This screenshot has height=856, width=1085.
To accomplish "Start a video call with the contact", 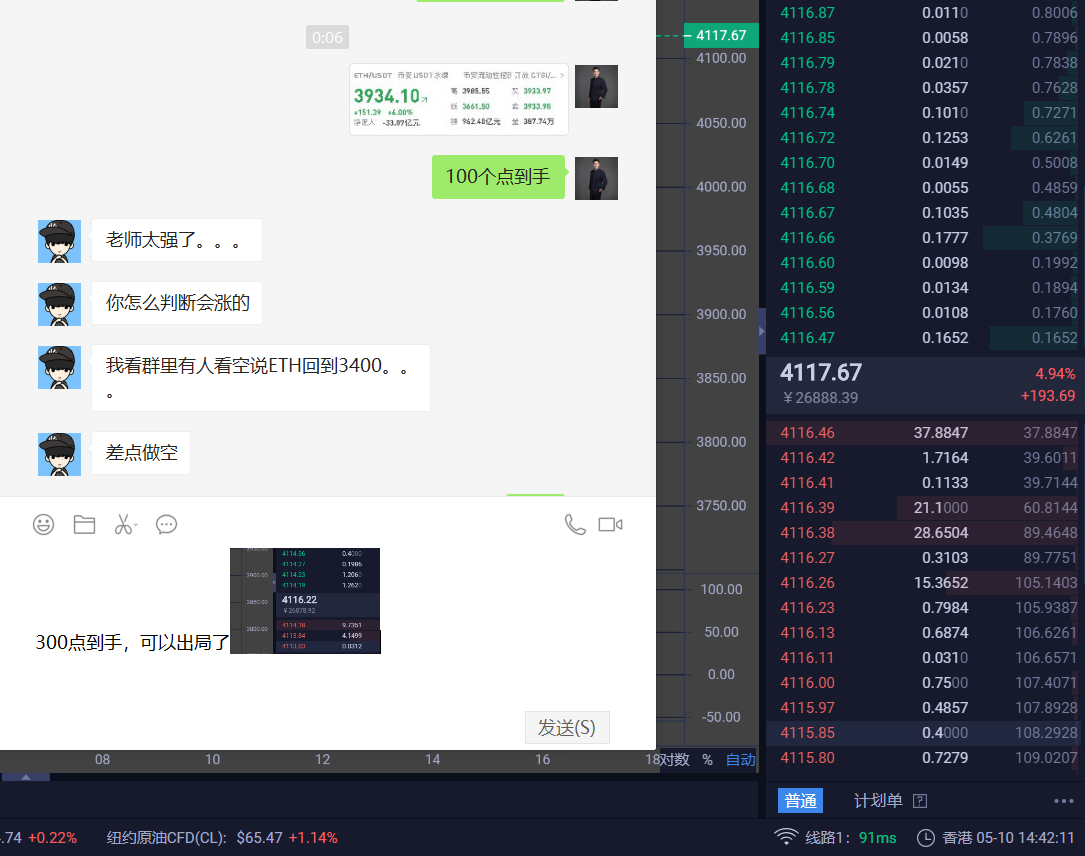I will click(x=610, y=523).
